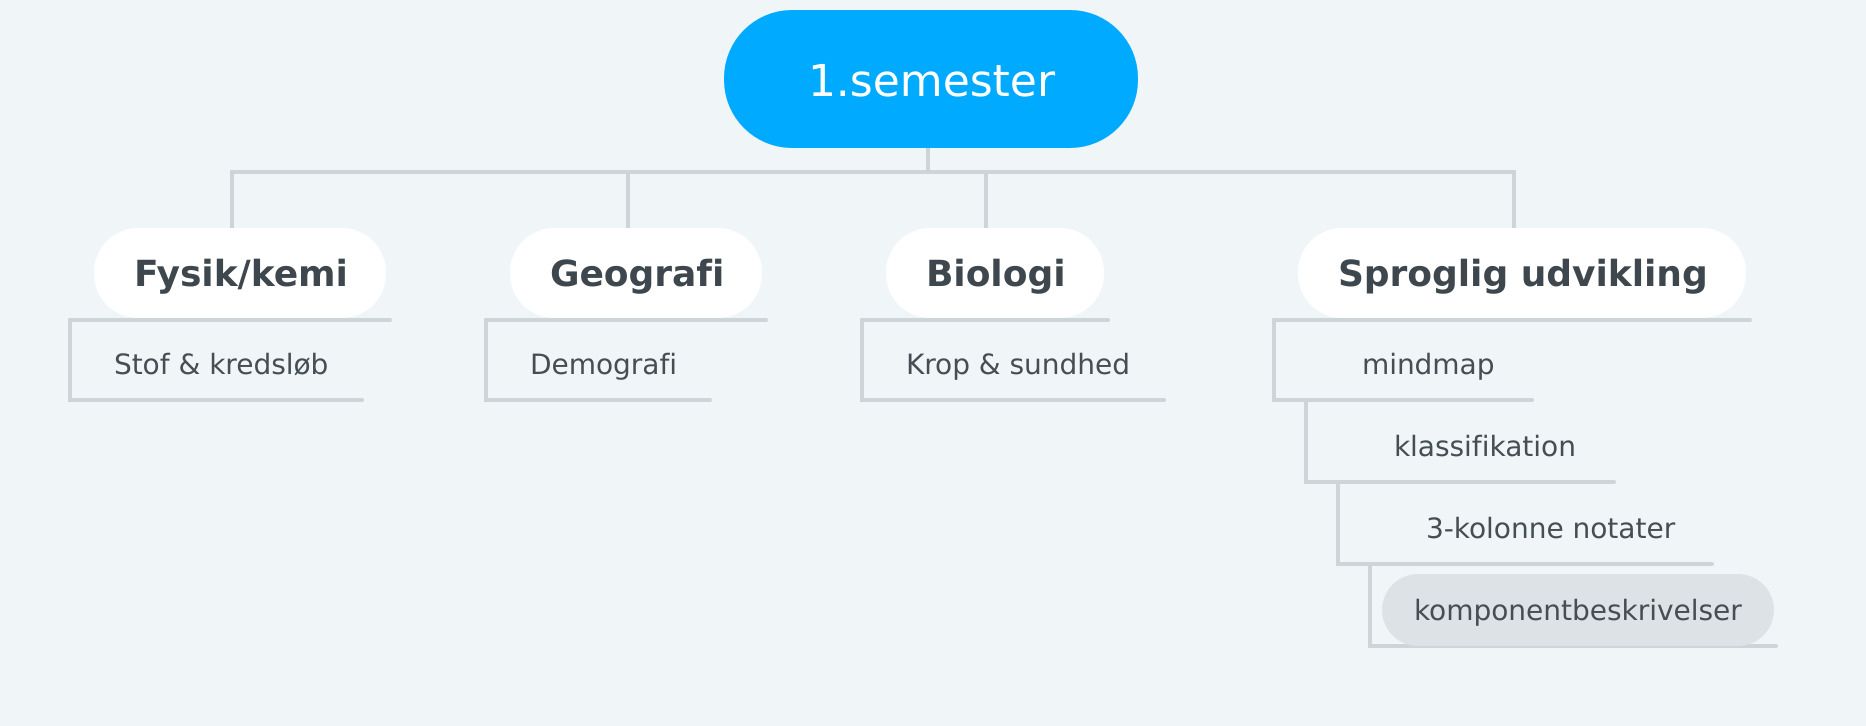Select the Sproglig udvikling node
The image size is (1866, 726).
point(1521,273)
